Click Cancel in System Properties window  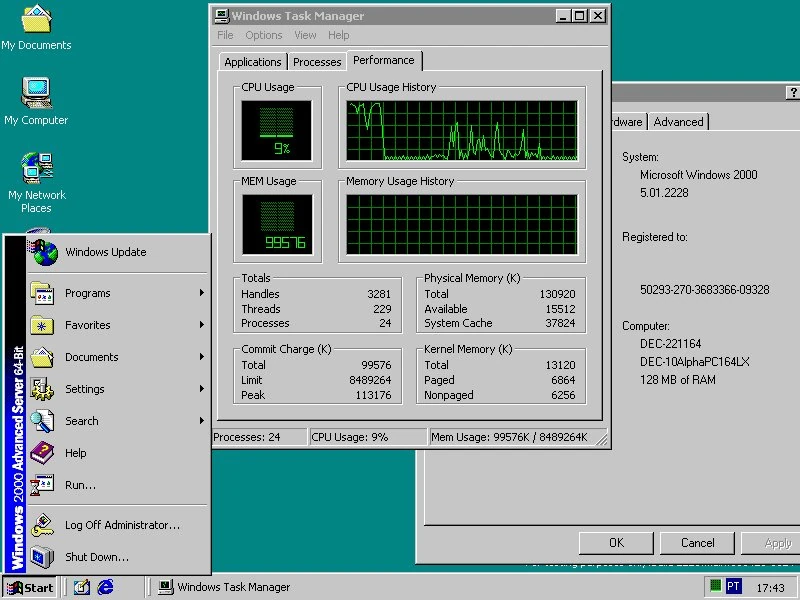coord(697,543)
